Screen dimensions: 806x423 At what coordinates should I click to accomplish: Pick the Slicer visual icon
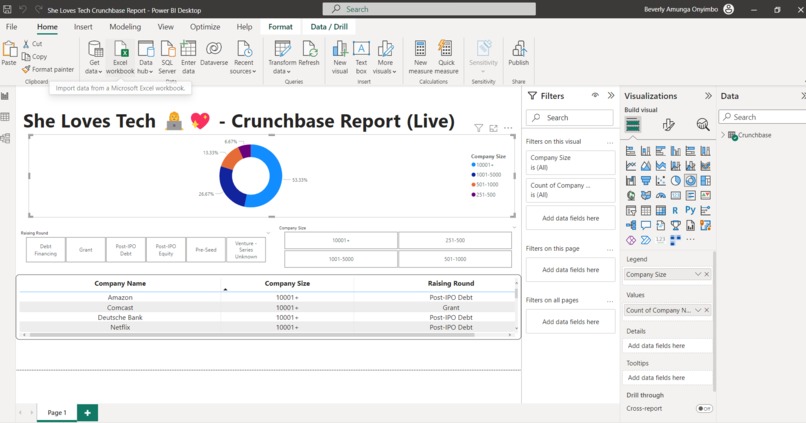[x=631, y=211]
